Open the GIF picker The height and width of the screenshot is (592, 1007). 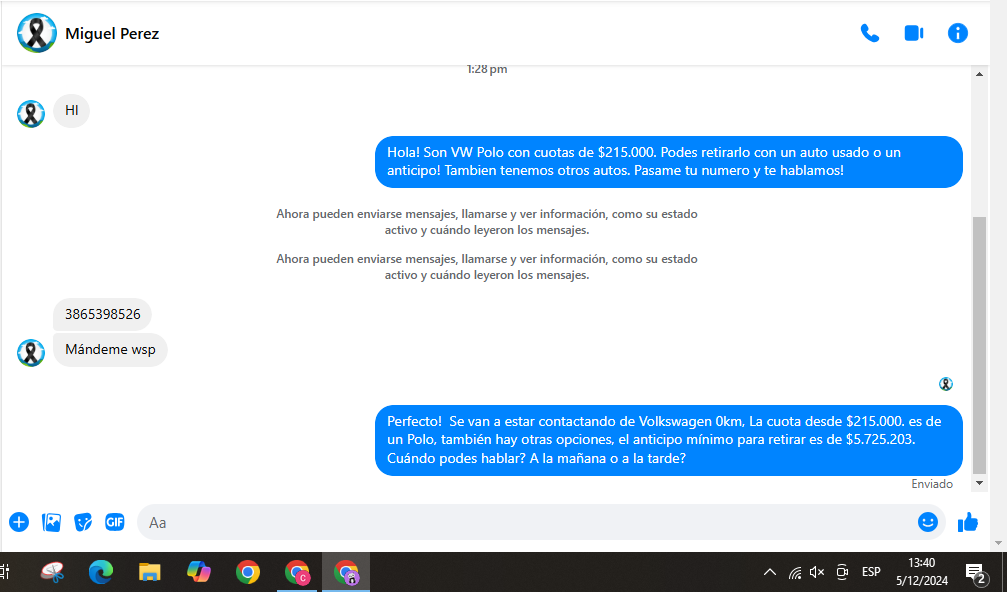click(115, 522)
